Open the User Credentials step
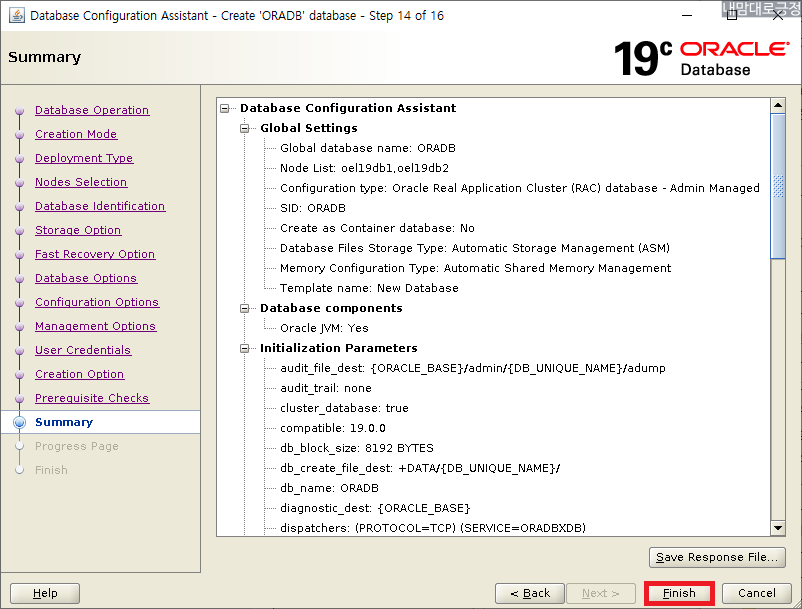The image size is (802, 609). pyautogui.click(x=83, y=350)
